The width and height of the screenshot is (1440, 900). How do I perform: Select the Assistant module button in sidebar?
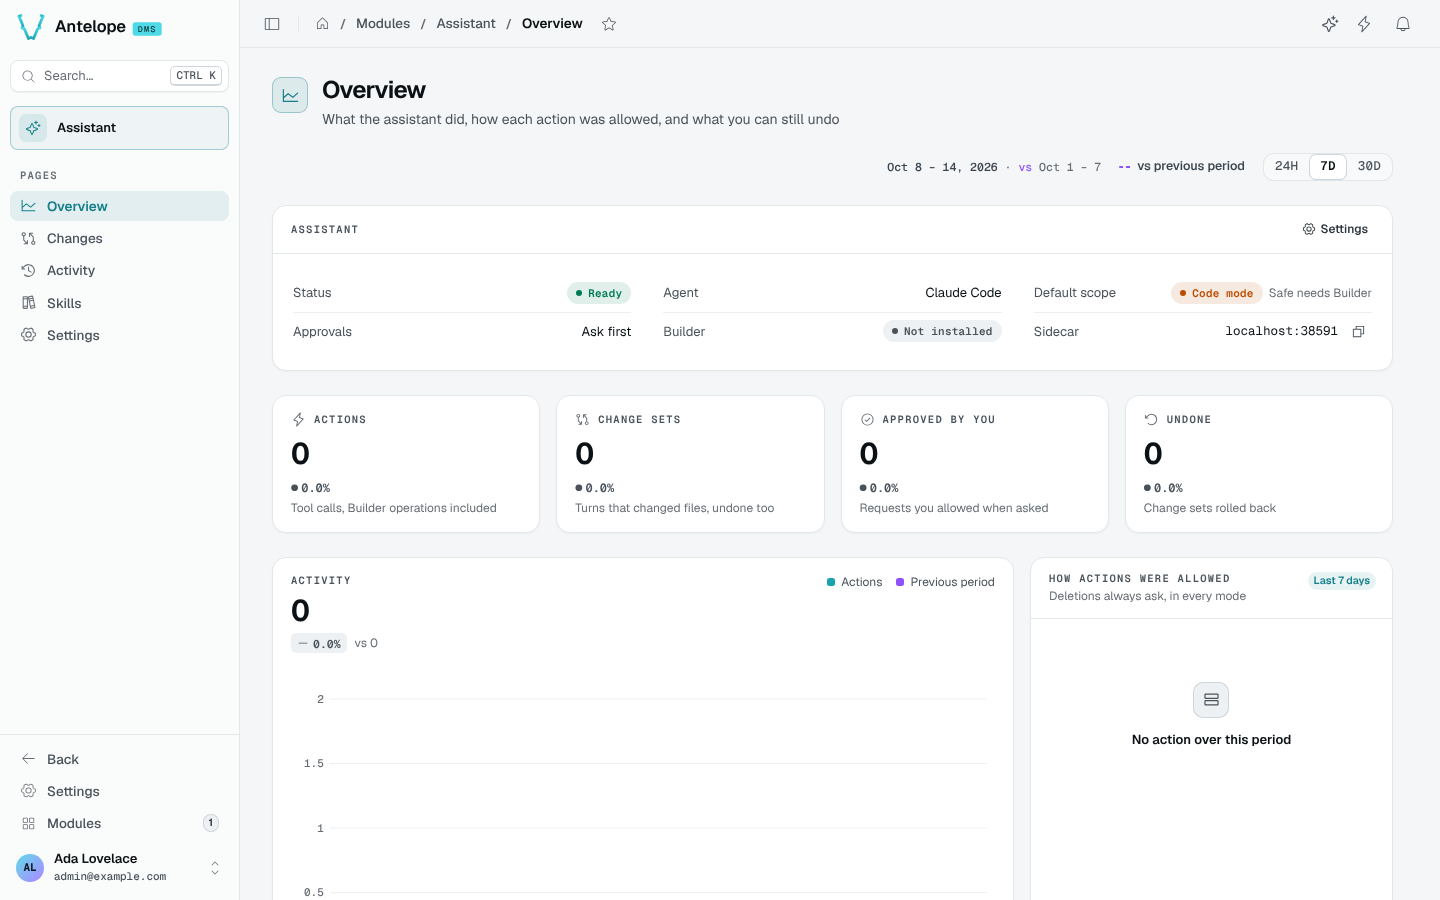[119, 128]
